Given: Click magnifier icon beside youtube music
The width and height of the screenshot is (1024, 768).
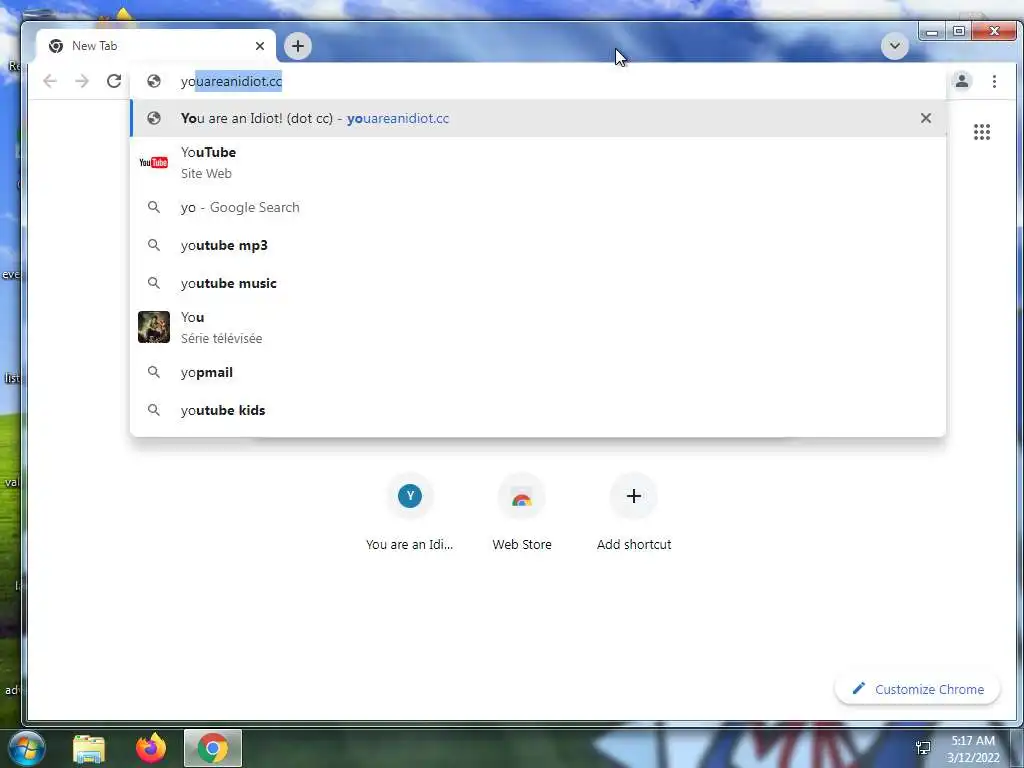Looking at the screenshot, I should point(153,283).
